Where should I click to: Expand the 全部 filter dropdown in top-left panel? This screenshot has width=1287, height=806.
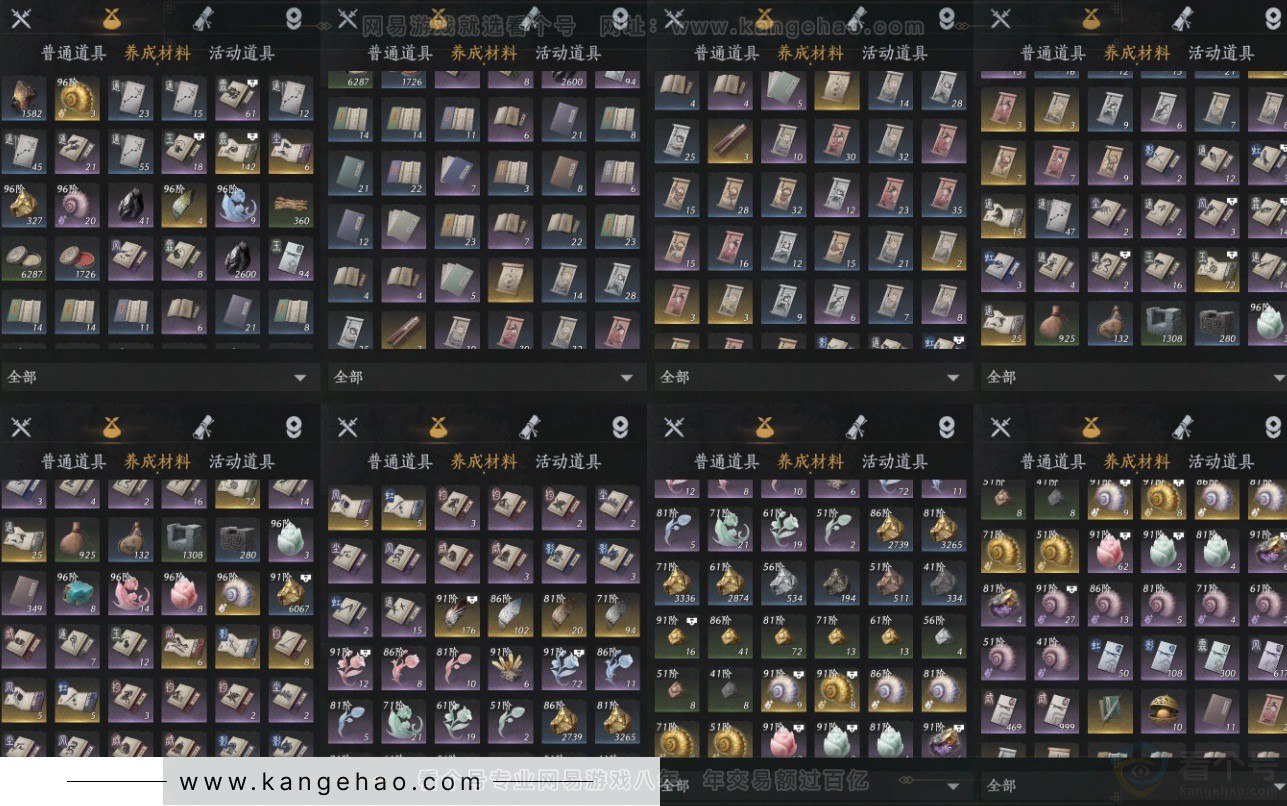click(160, 377)
